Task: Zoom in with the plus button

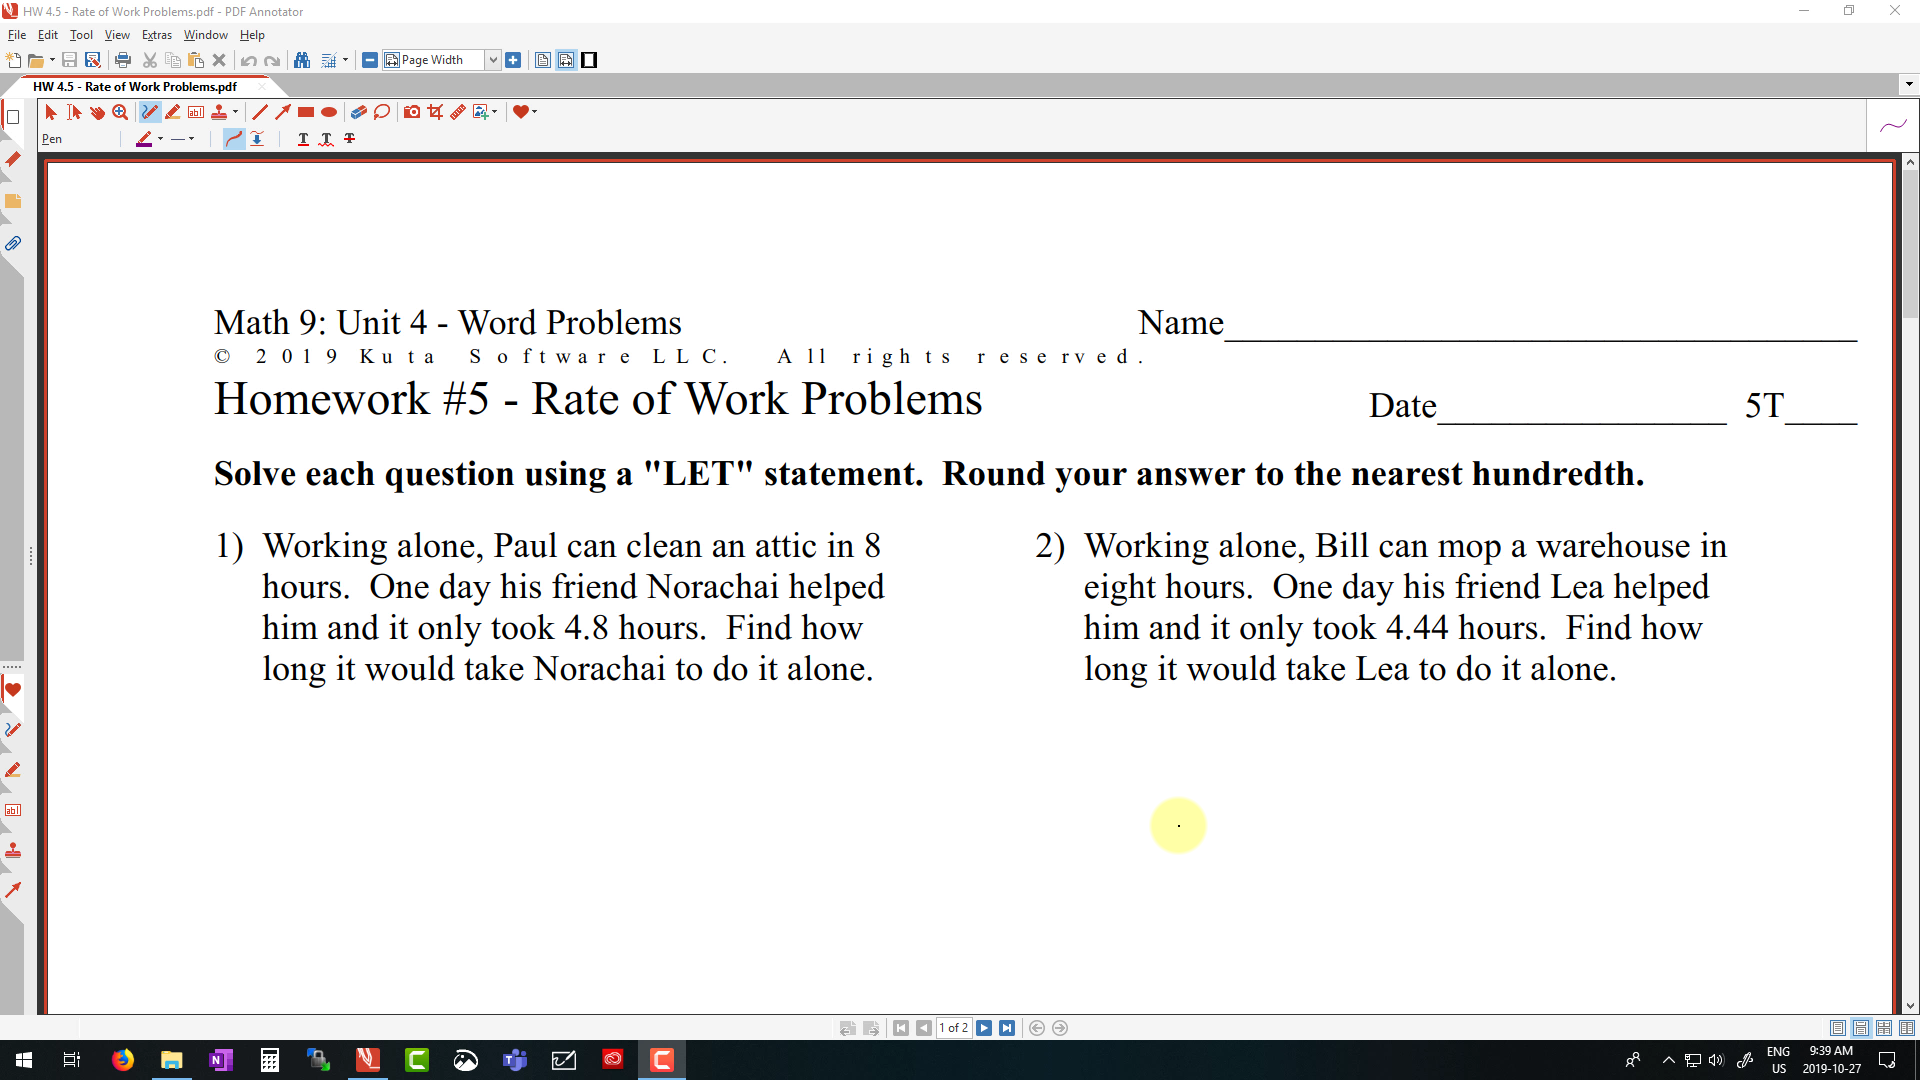Action: tap(513, 60)
